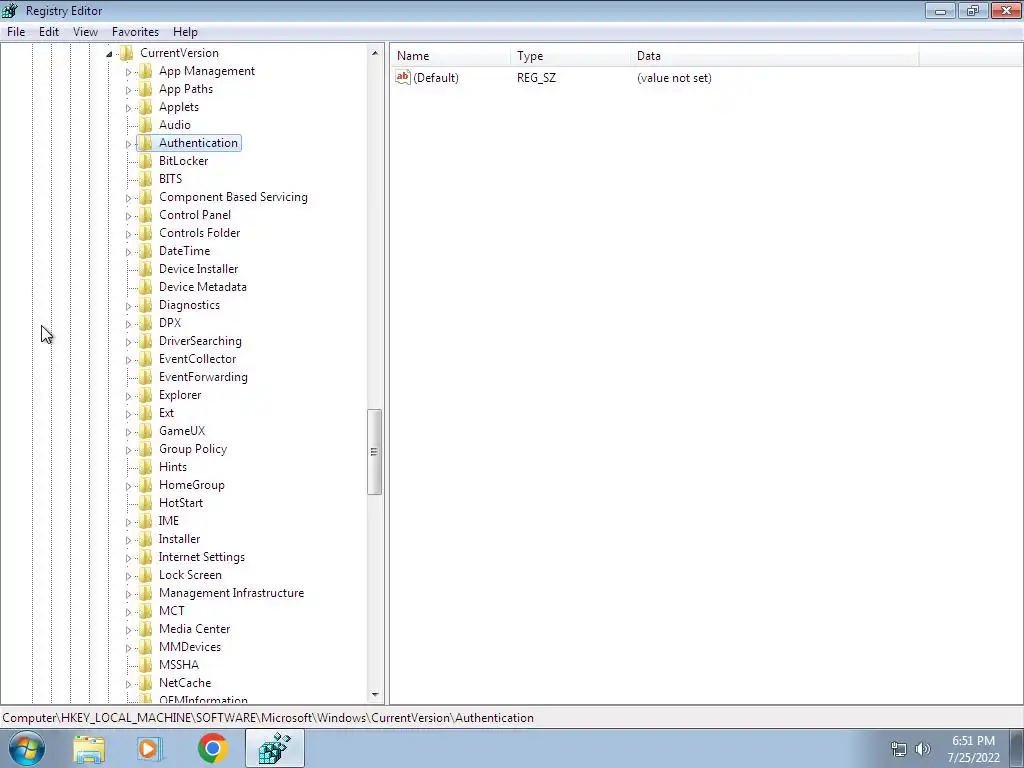Viewport: 1024px width, 768px height.
Task: Open Windows Explorer from the taskbar
Action: [x=89, y=749]
